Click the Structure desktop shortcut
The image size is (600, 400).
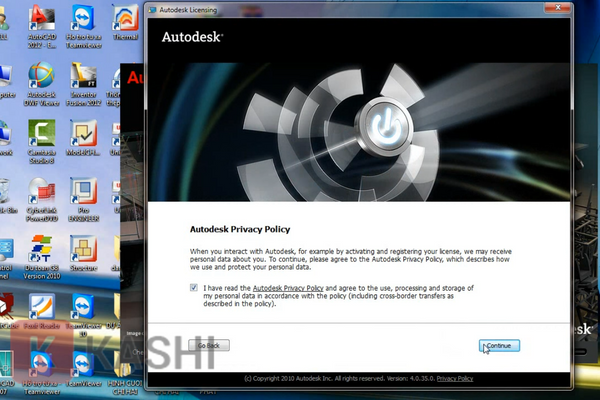(x=82, y=250)
